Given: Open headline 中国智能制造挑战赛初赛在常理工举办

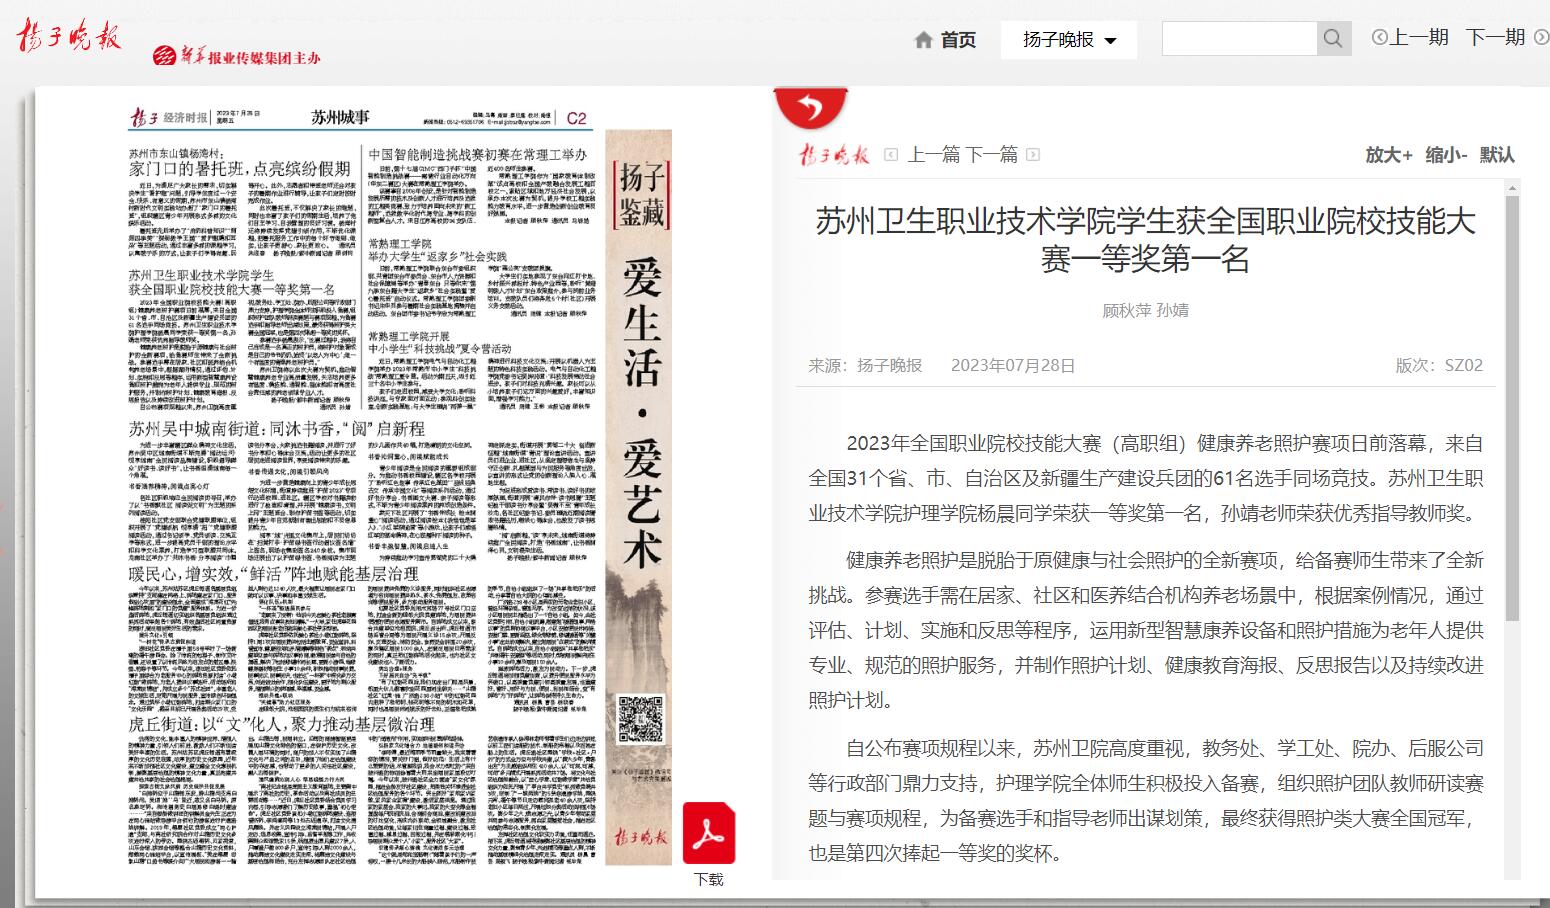Looking at the screenshot, I should [477, 155].
